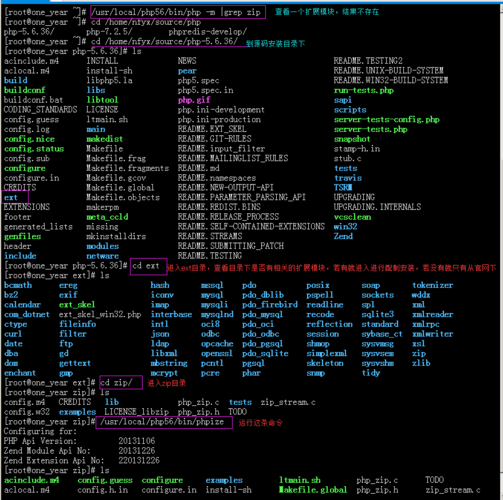Select the EXTENSIONS file name

27,207
